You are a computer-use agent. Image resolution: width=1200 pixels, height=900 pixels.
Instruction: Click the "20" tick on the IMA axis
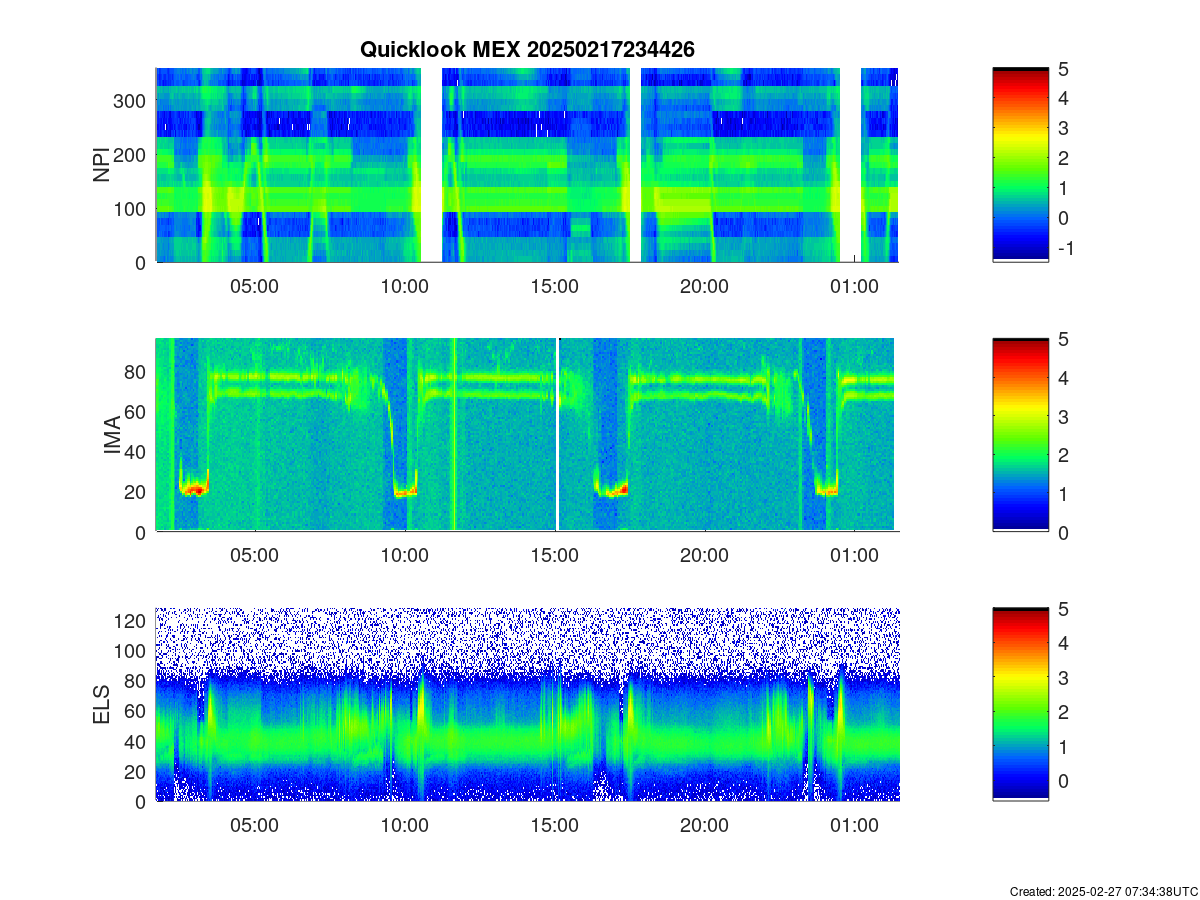coord(136,492)
